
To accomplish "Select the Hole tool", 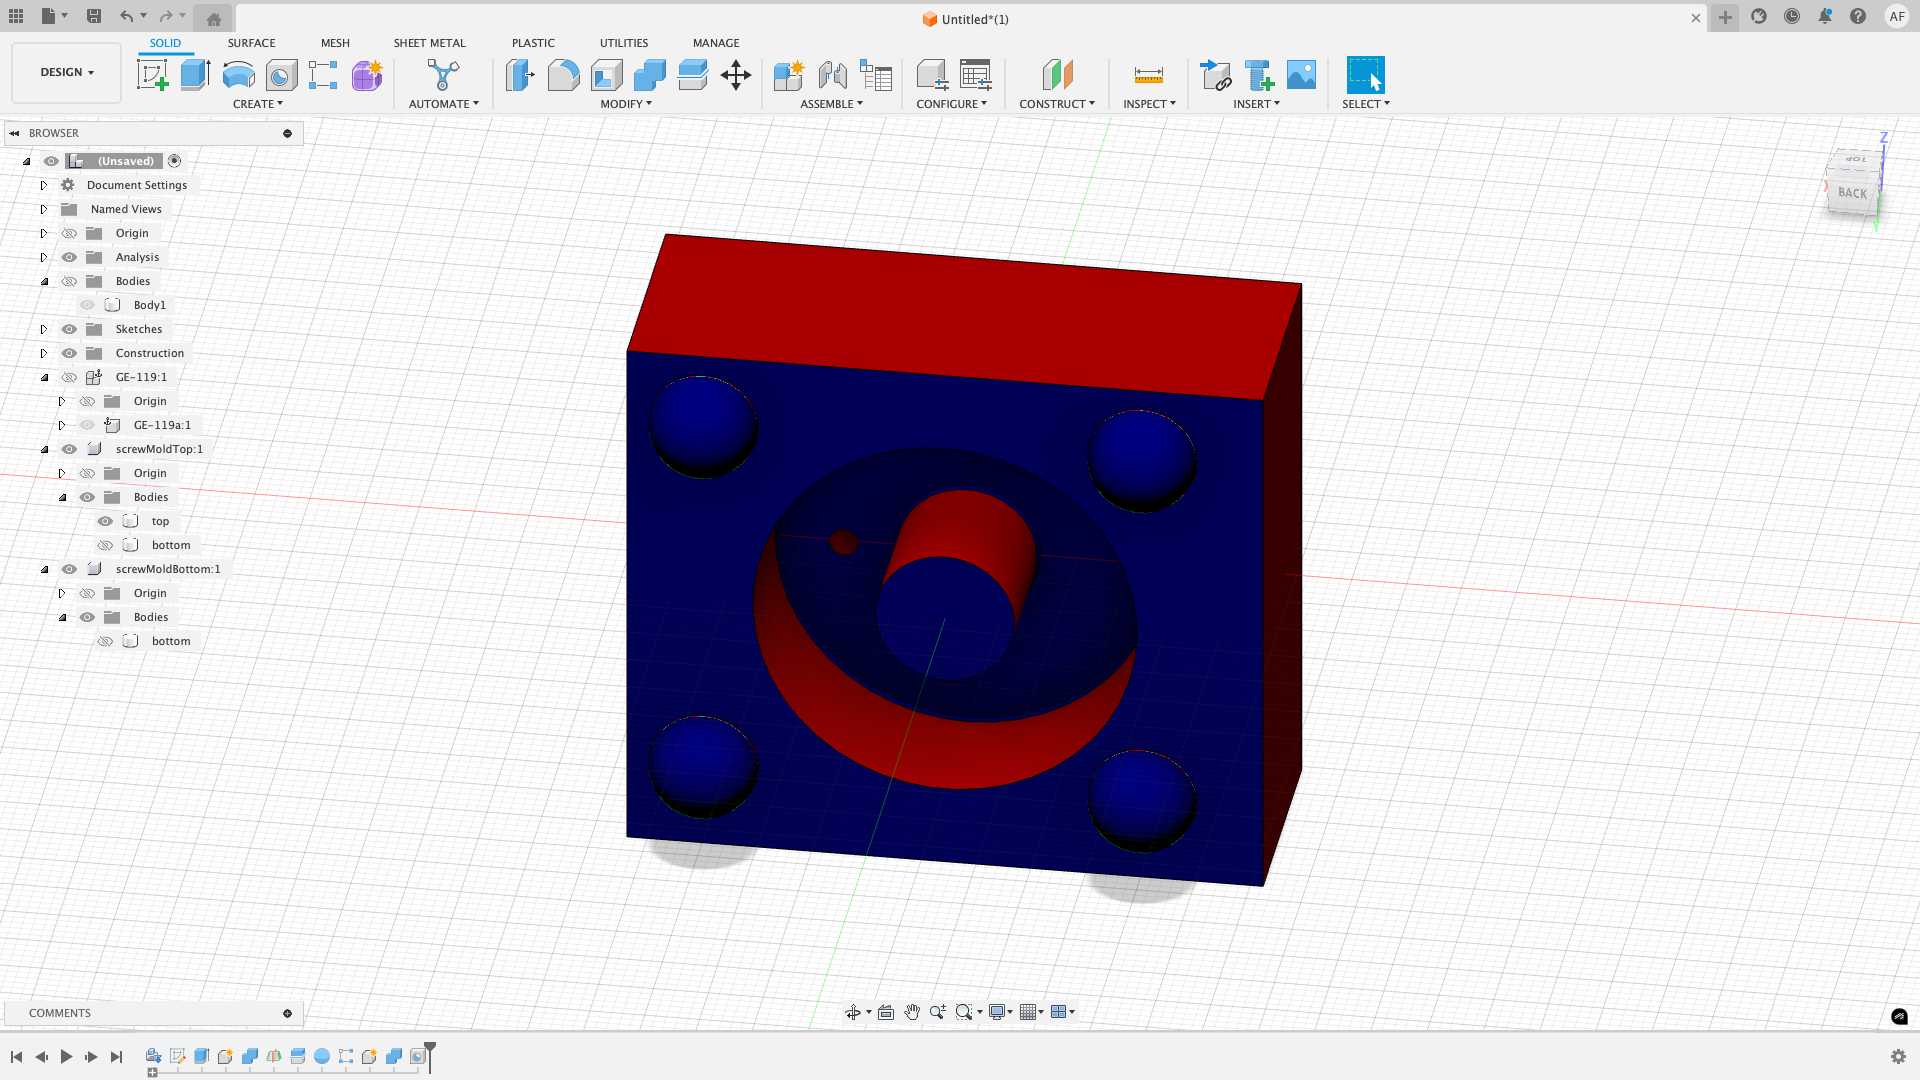I will click(x=281, y=75).
